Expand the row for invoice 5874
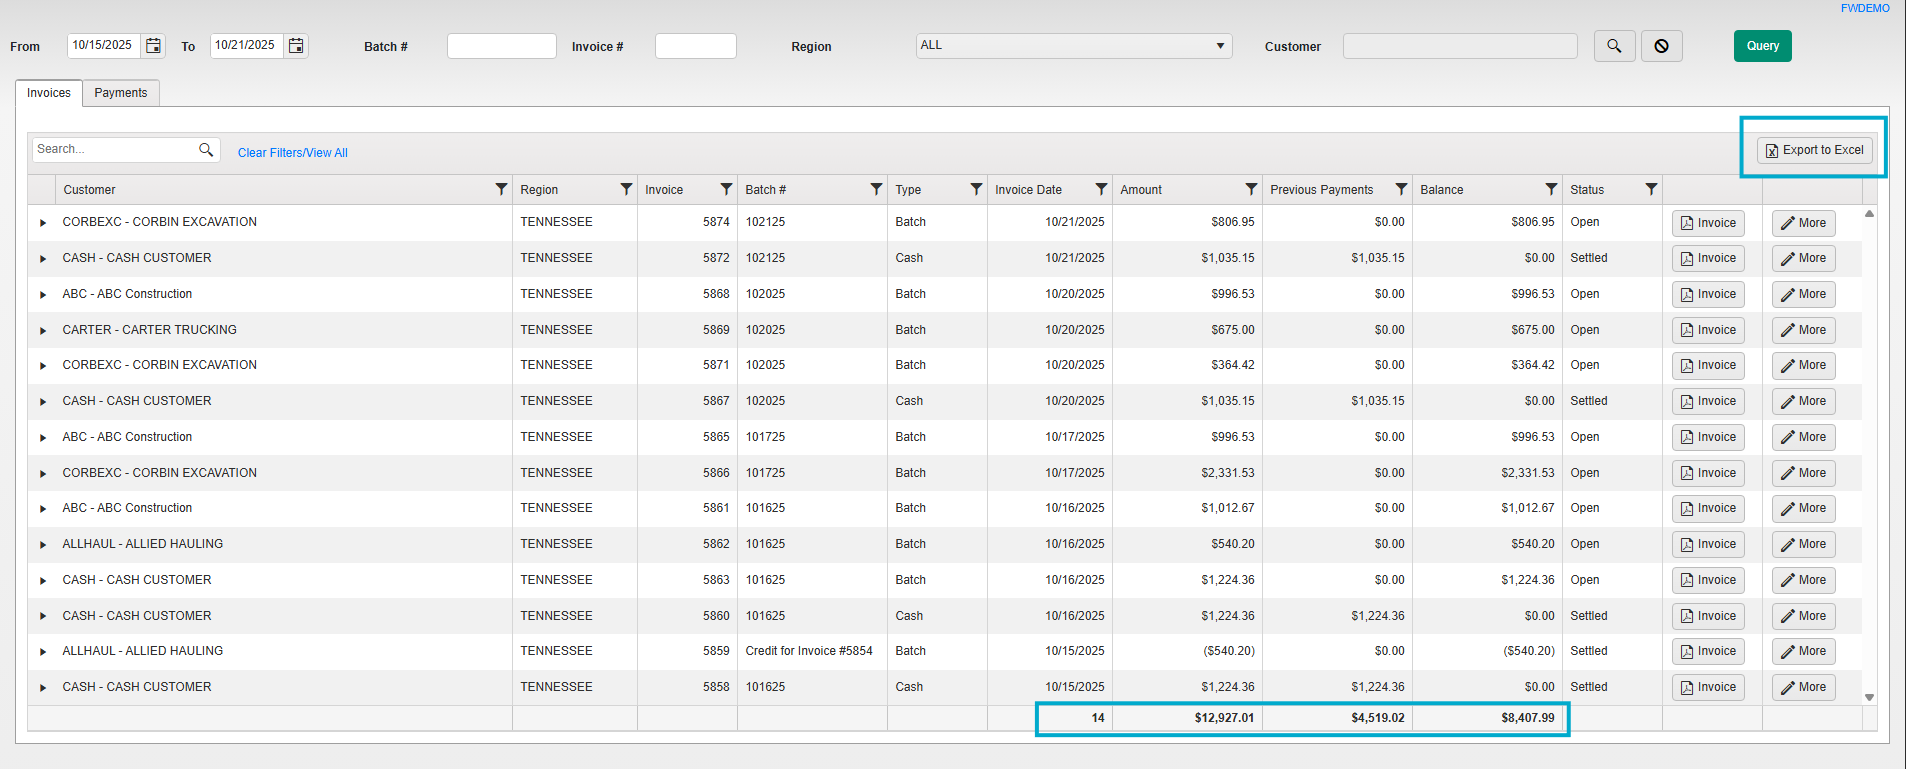This screenshot has height=769, width=1906. [43, 223]
